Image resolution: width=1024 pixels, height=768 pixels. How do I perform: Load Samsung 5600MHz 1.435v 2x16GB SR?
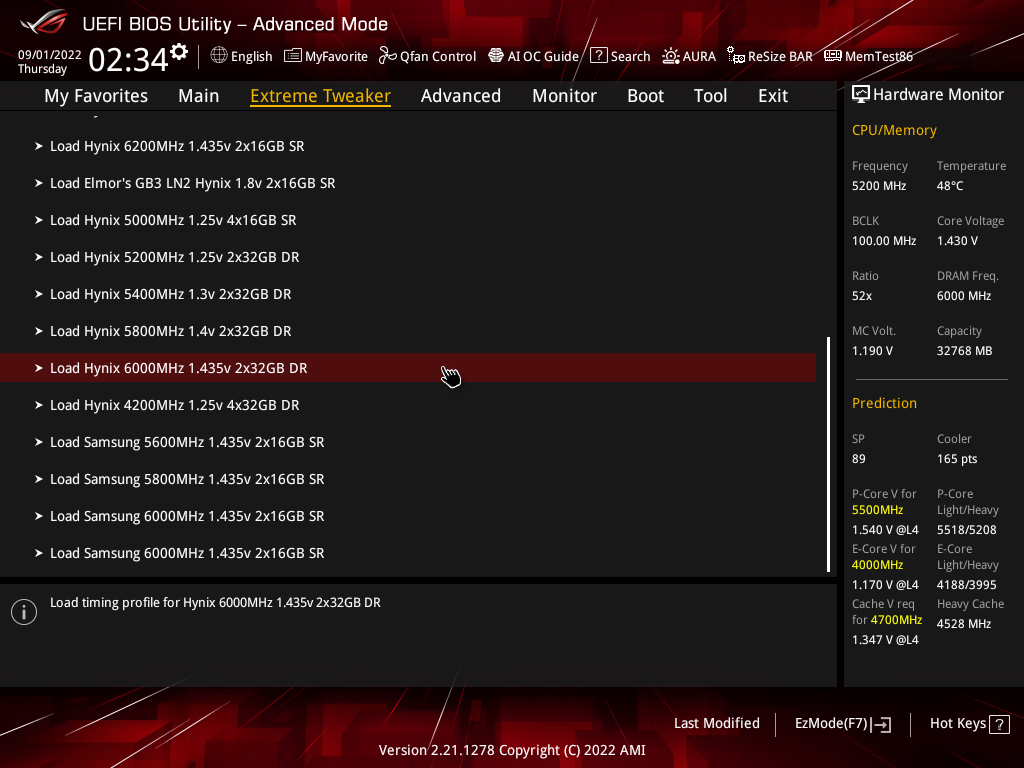(x=408, y=442)
